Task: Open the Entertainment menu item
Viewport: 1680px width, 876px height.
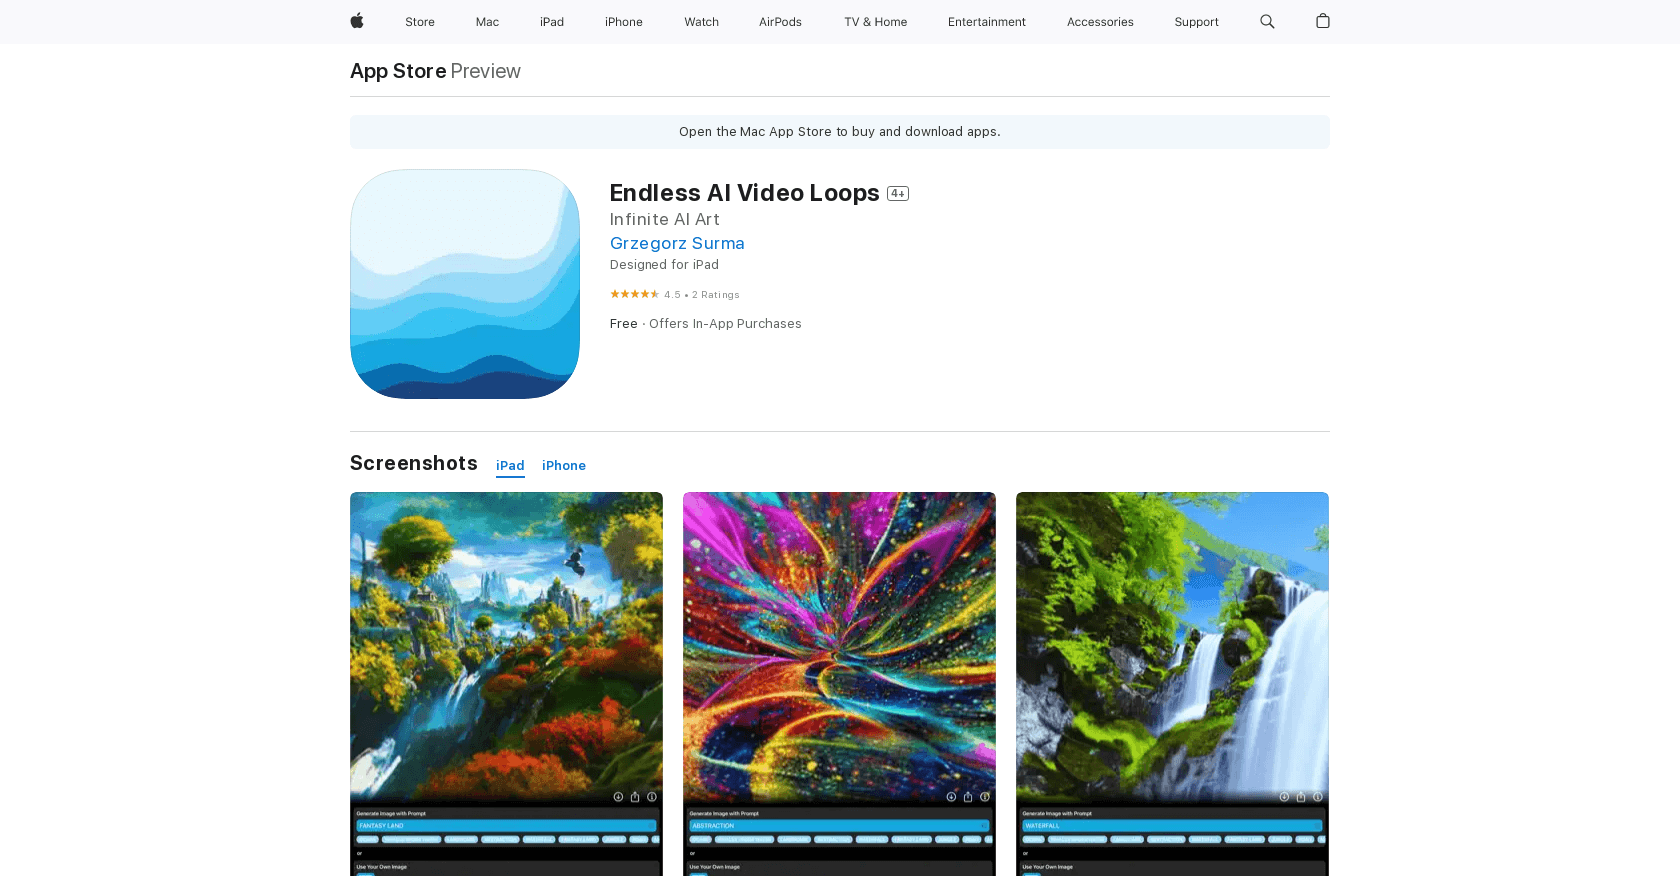Action: pyautogui.click(x=987, y=22)
